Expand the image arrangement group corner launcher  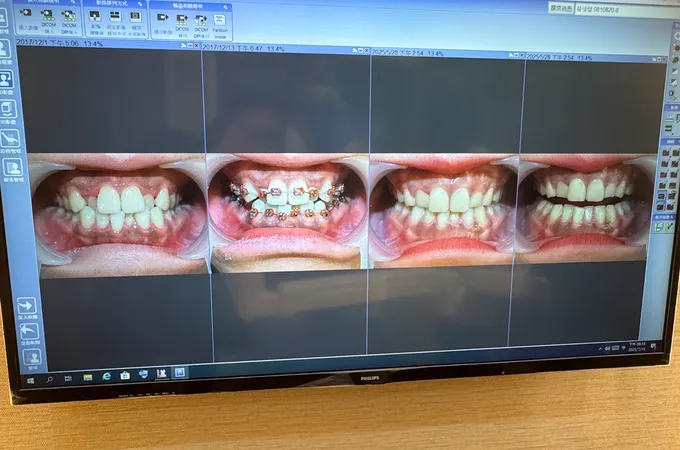(141, 4)
